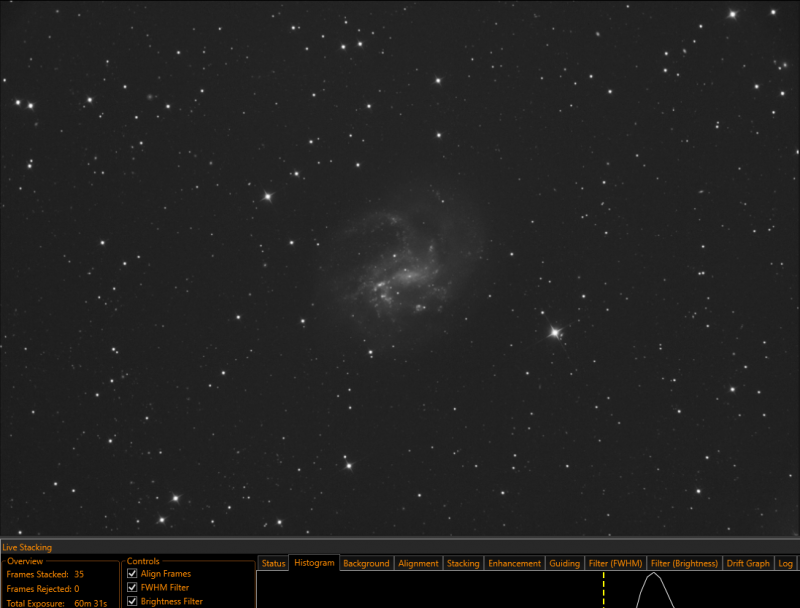Click the Frames Stacked value 35
This screenshot has width=800, height=608.
click(x=79, y=574)
